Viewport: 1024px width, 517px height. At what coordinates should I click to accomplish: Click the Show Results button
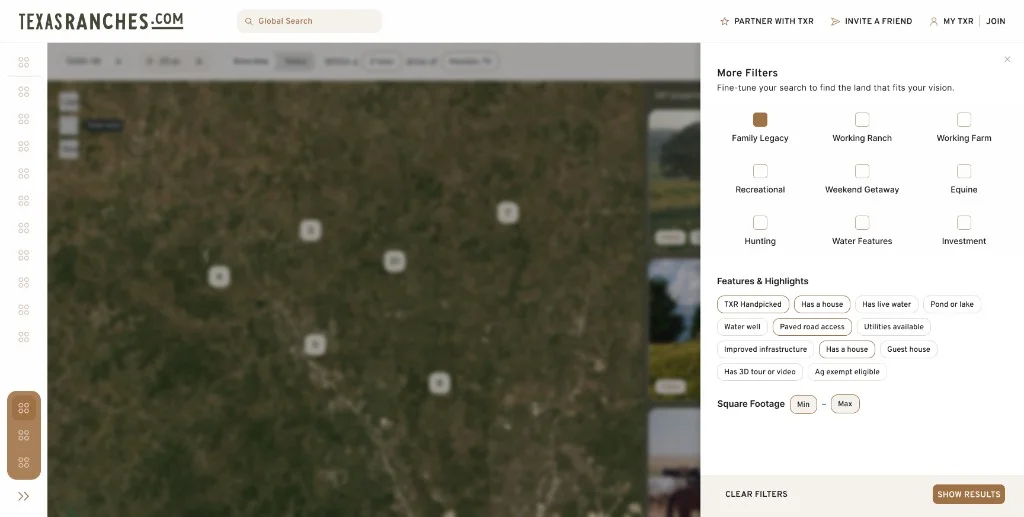tap(968, 494)
